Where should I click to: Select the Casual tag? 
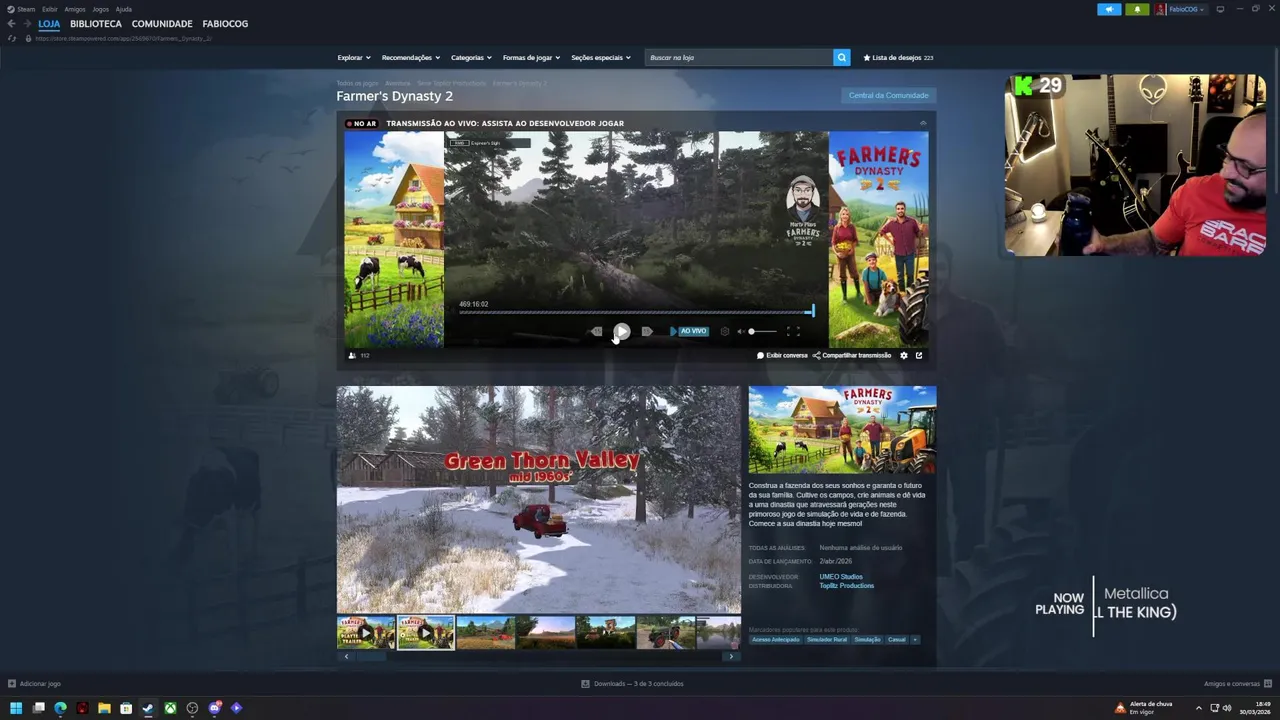pos(896,640)
